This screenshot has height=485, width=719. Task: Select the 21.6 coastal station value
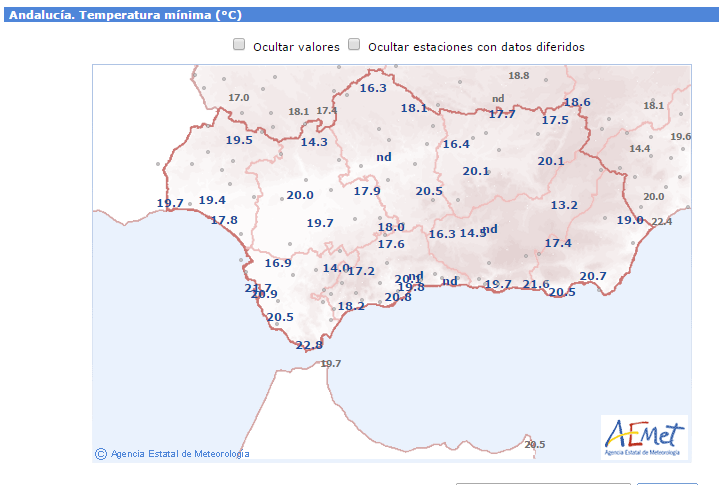tap(536, 285)
